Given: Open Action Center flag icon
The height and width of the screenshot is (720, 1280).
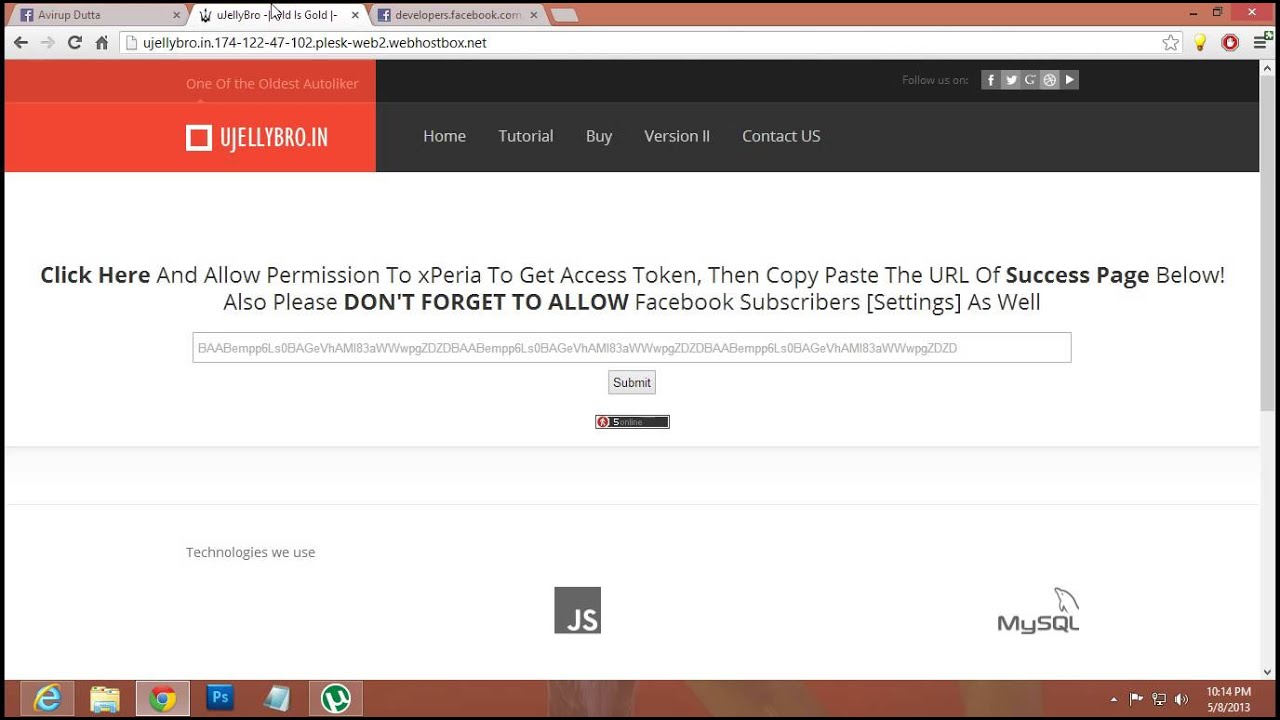Looking at the screenshot, I should tap(1137, 699).
